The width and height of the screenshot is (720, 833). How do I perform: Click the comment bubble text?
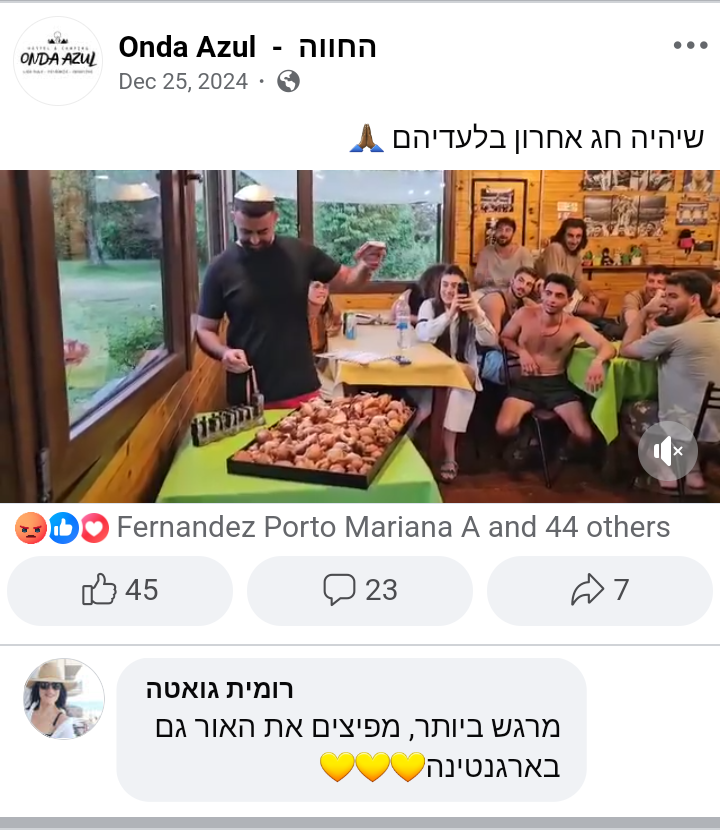(x=358, y=747)
